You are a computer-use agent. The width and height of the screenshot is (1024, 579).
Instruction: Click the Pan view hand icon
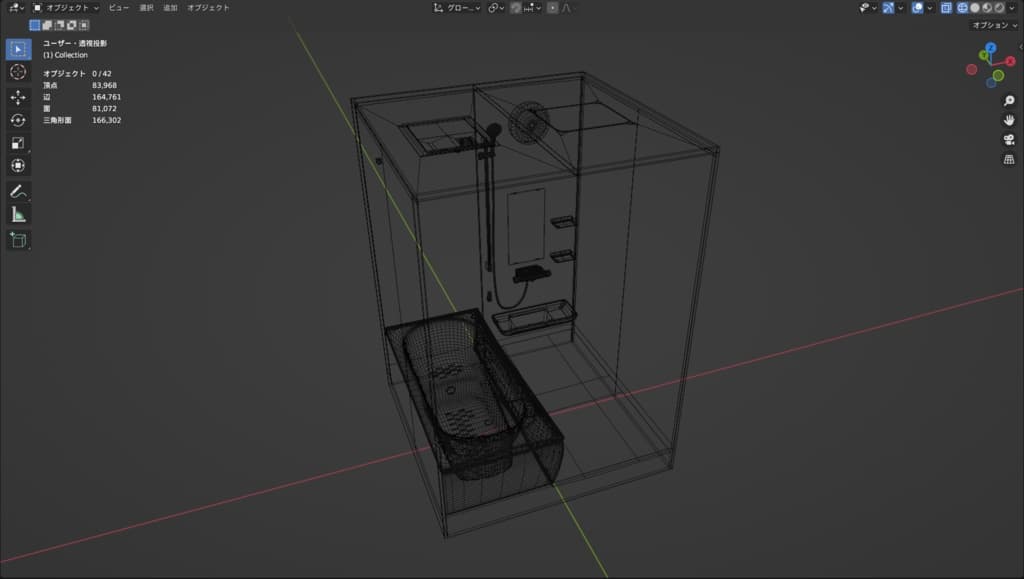[1009, 120]
